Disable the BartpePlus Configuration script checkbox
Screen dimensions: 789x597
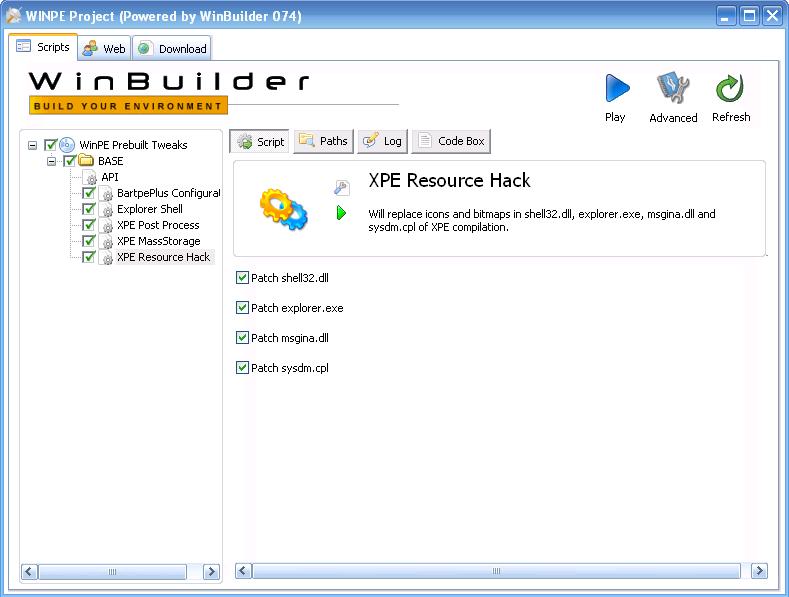tap(89, 193)
